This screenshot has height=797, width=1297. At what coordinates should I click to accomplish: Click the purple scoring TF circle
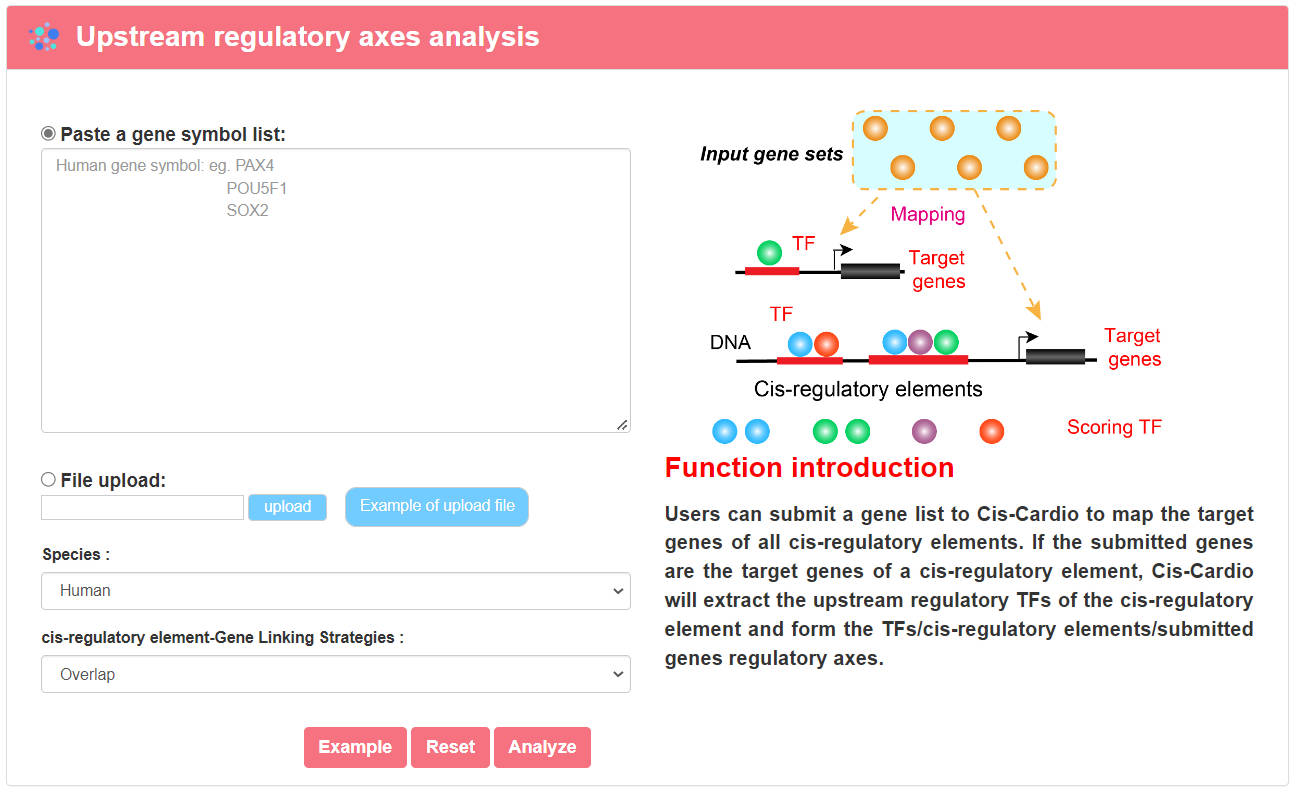pos(924,431)
